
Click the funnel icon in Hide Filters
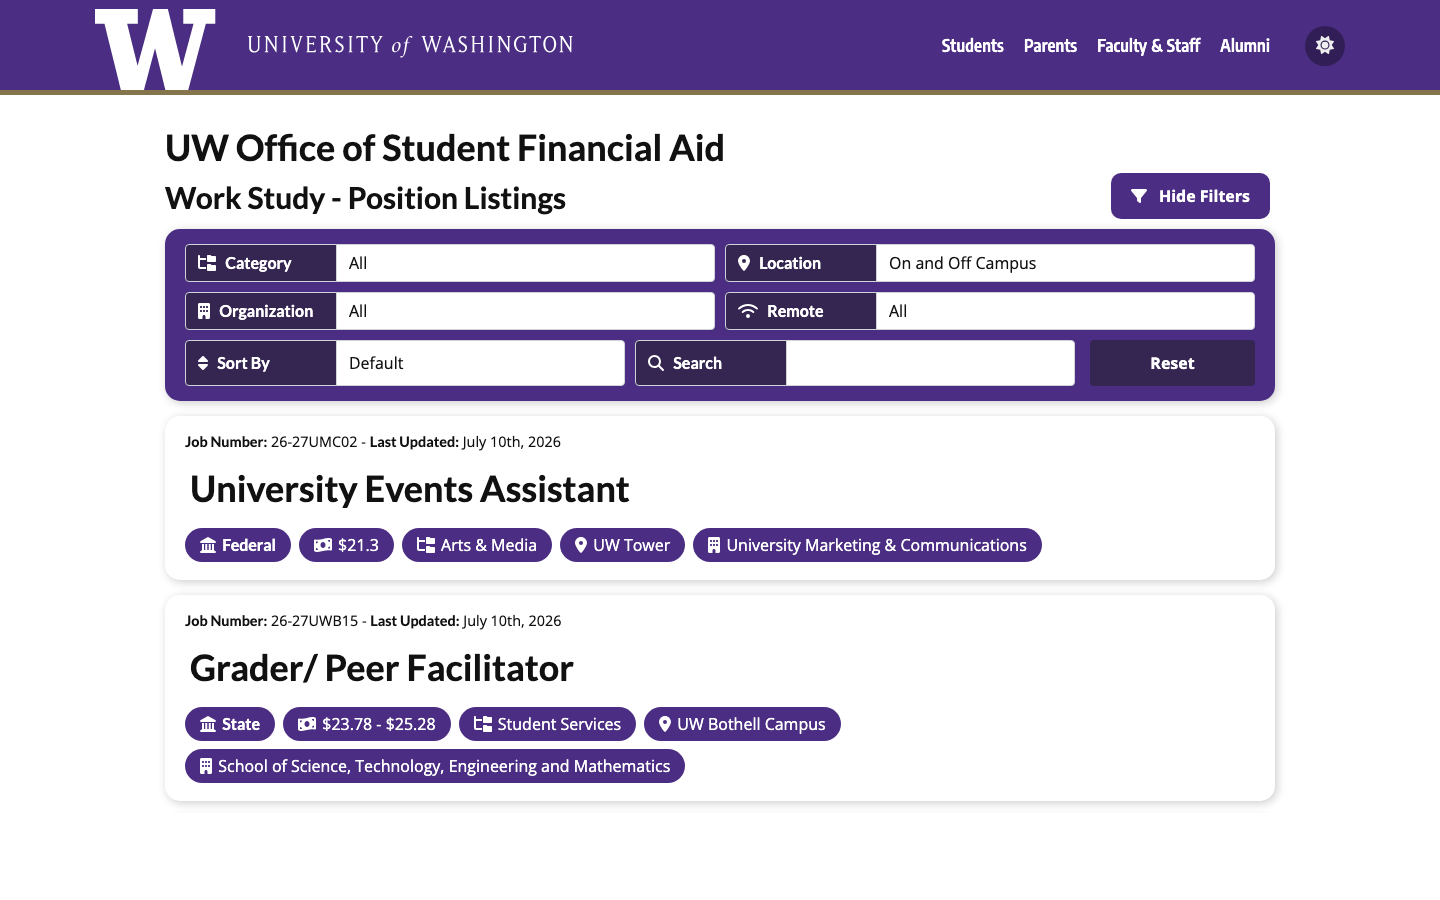pyautogui.click(x=1139, y=196)
